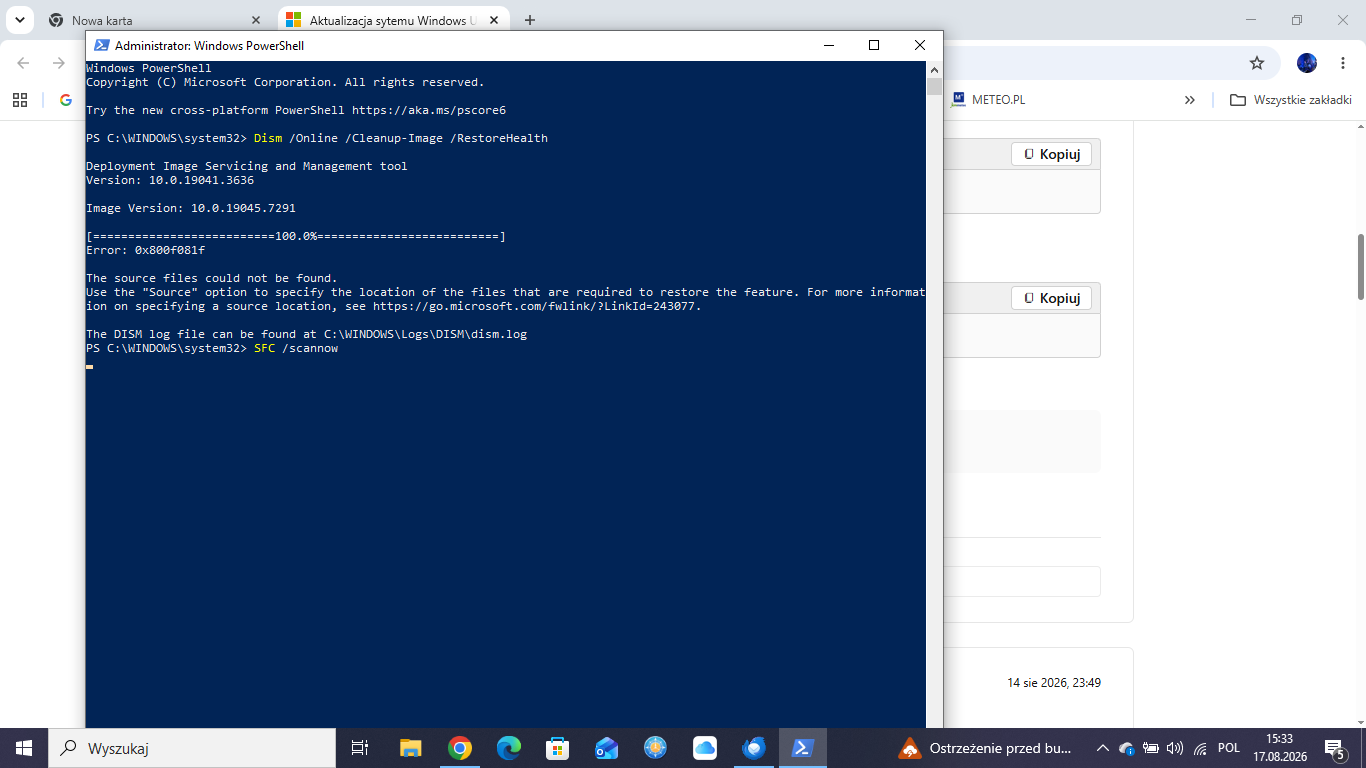Open the notification center

1334,748
